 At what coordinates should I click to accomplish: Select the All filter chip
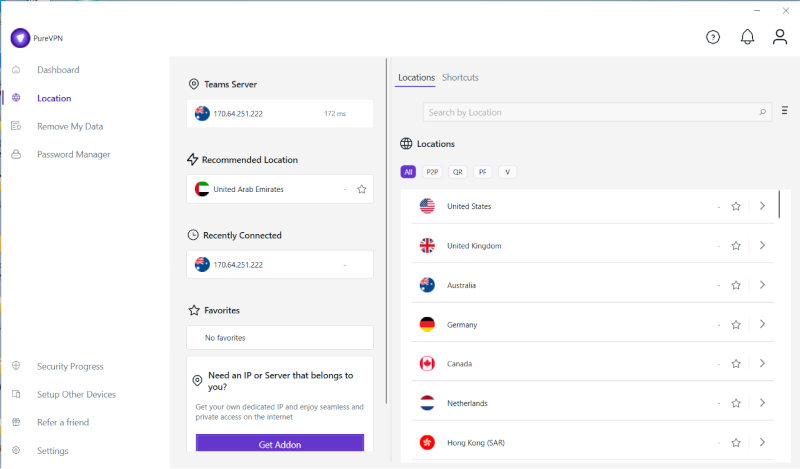408,172
